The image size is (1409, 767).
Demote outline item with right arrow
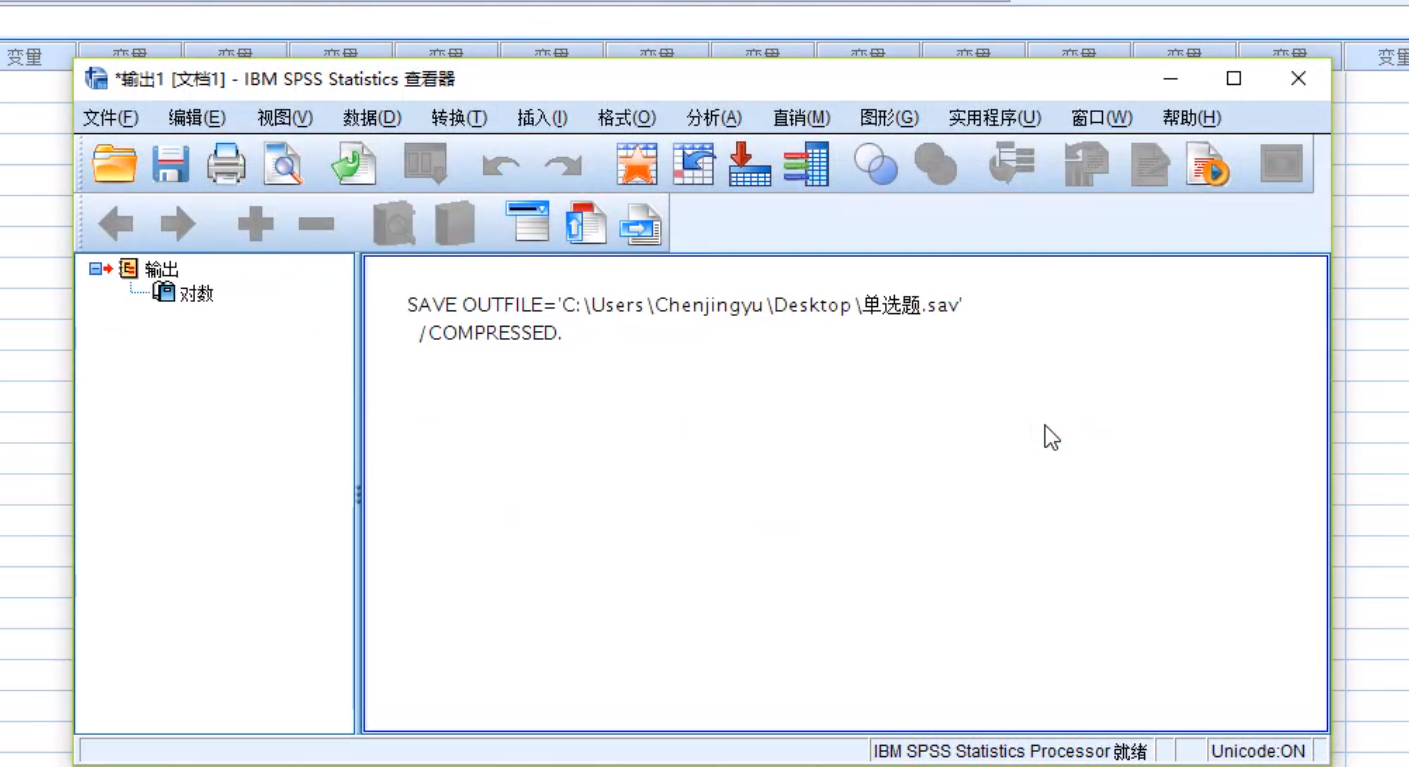(x=178, y=224)
